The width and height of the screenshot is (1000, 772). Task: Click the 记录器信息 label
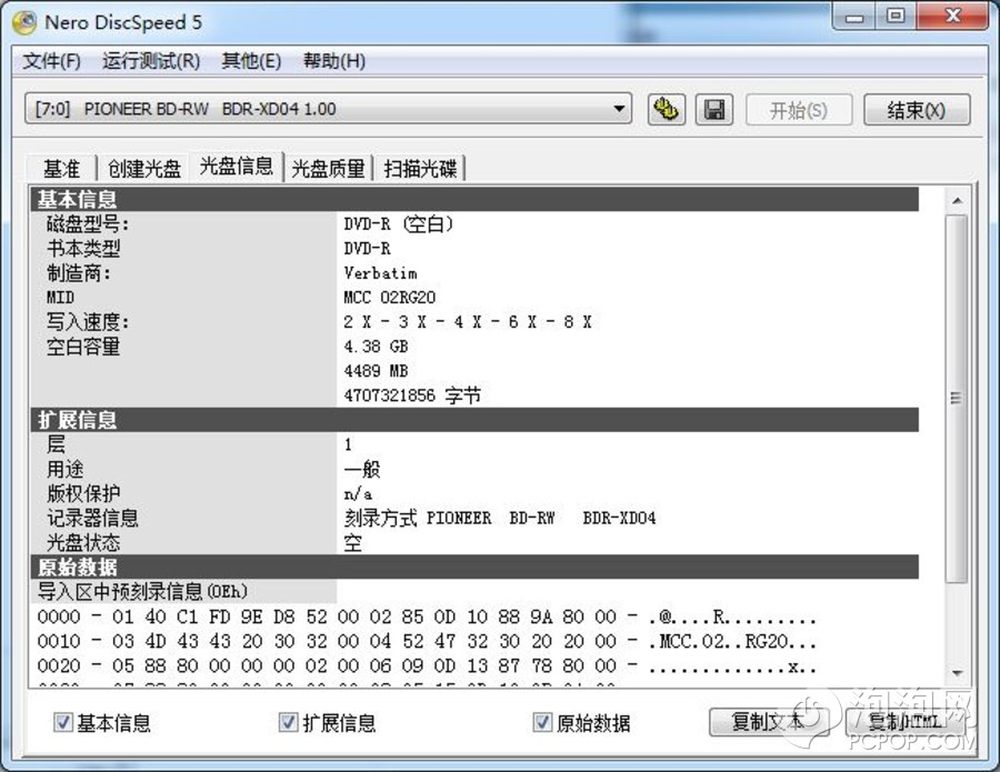(92, 518)
